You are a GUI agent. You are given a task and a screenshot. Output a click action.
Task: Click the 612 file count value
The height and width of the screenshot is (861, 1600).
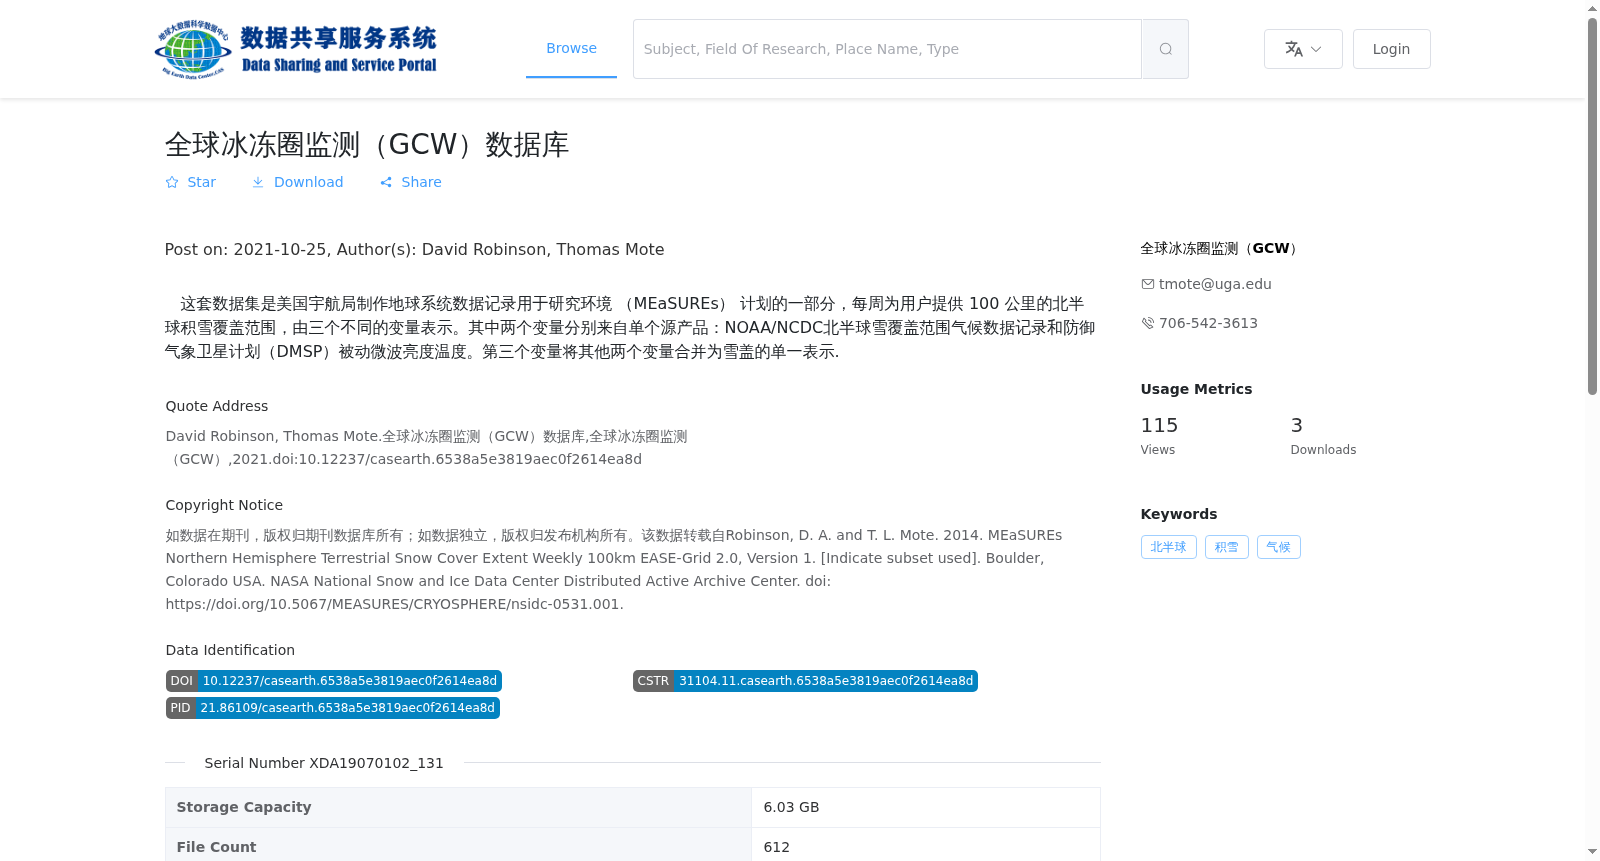click(x=776, y=847)
